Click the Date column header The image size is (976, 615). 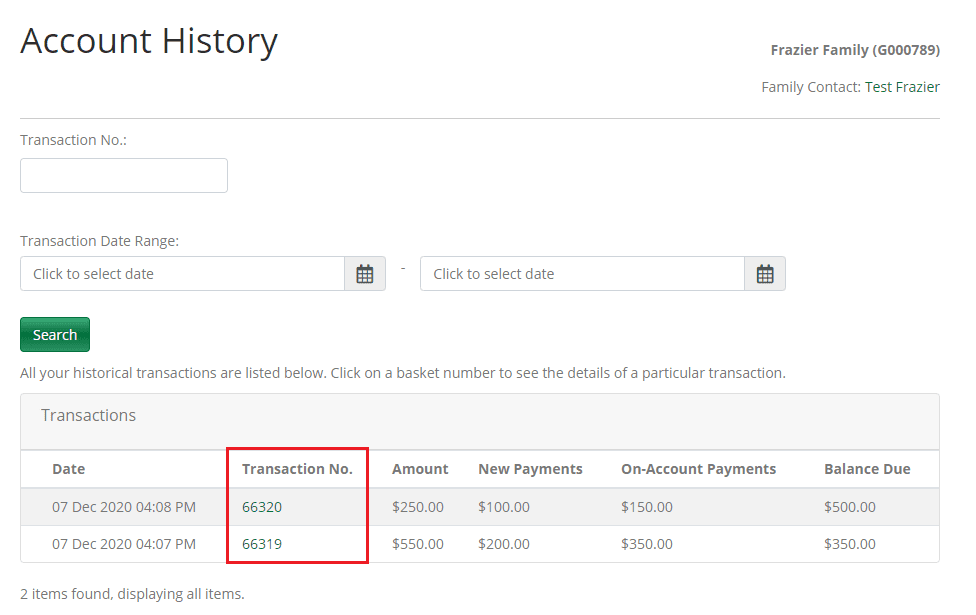pos(69,469)
